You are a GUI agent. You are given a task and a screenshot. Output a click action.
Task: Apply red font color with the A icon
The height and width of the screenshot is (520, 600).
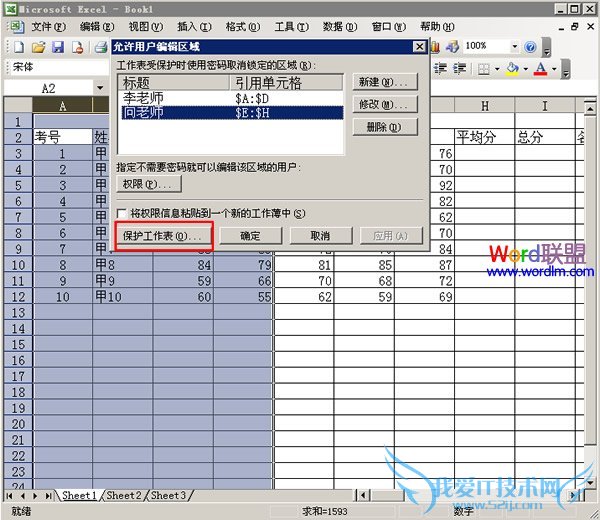click(x=540, y=69)
